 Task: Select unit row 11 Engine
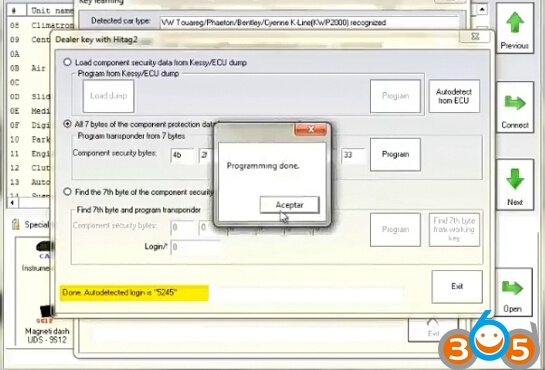[30, 154]
